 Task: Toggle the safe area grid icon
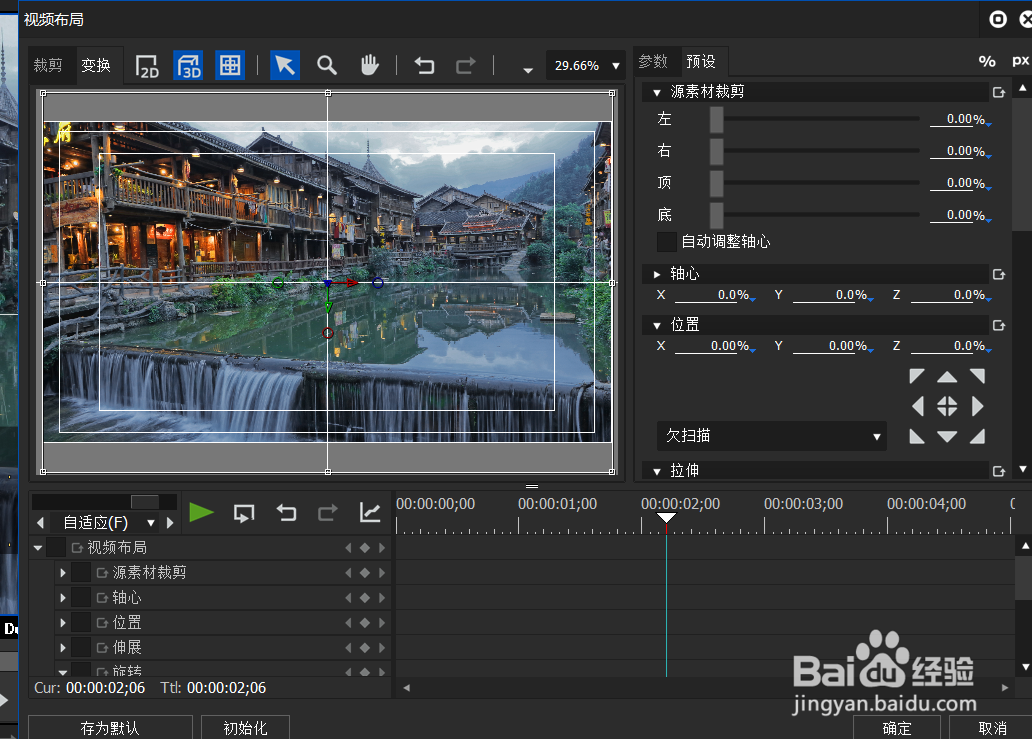230,66
